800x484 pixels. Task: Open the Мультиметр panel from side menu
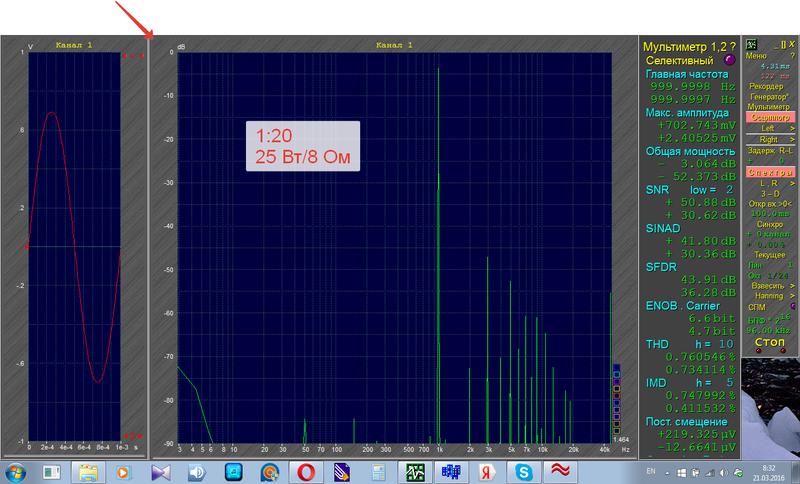[768, 107]
